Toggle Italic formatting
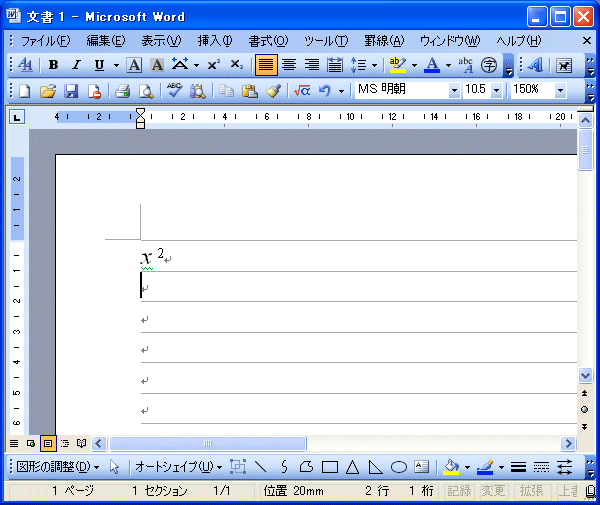 (76, 66)
